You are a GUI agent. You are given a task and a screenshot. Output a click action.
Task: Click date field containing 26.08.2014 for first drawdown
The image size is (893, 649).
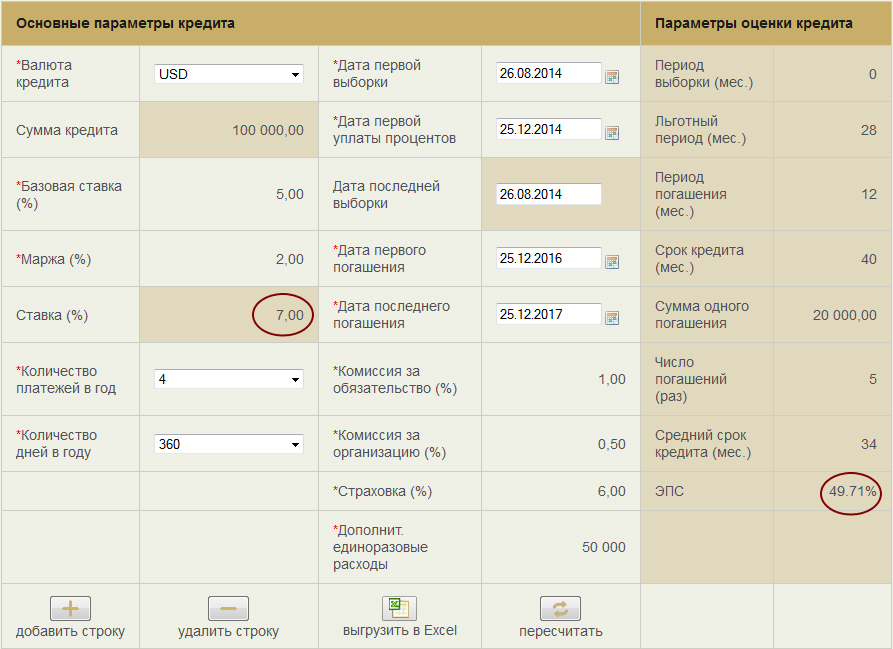pos(548,73)
